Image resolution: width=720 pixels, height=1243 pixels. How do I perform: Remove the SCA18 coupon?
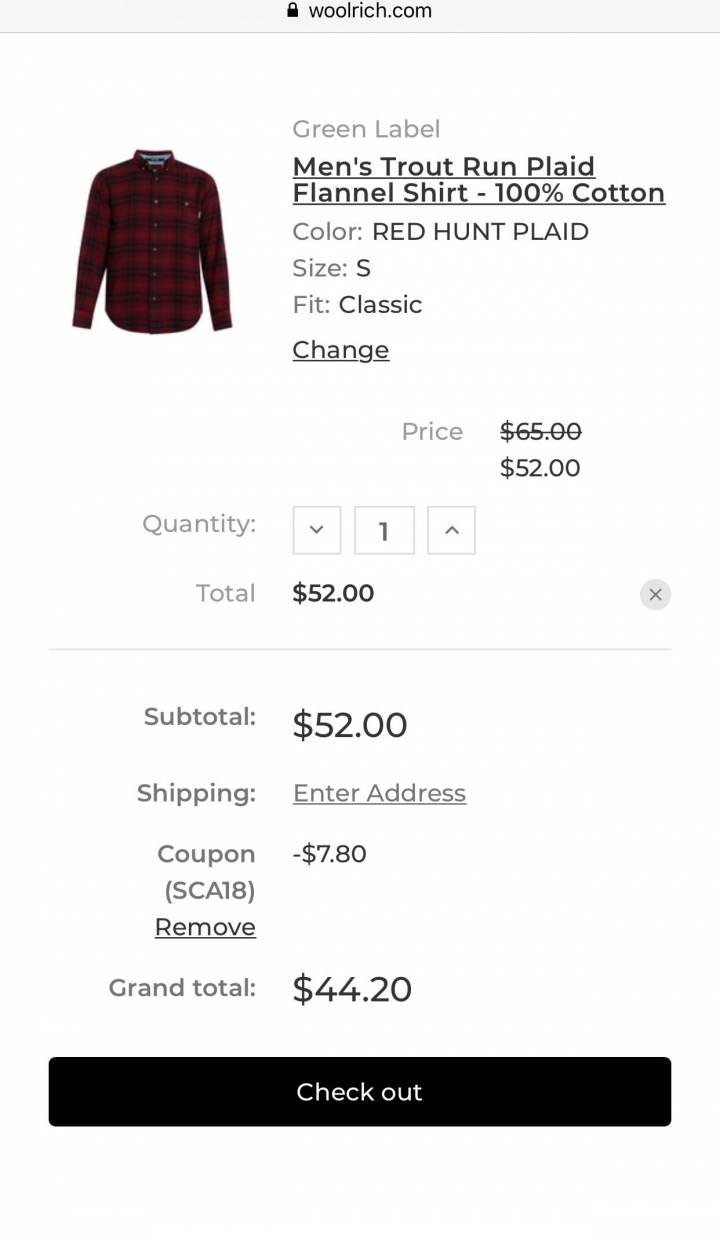(205, 927)
